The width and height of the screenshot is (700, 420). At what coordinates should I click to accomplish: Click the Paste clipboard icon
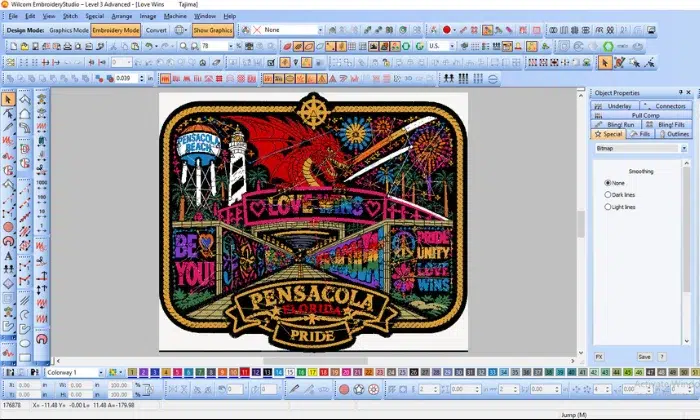tap(135, 46)
